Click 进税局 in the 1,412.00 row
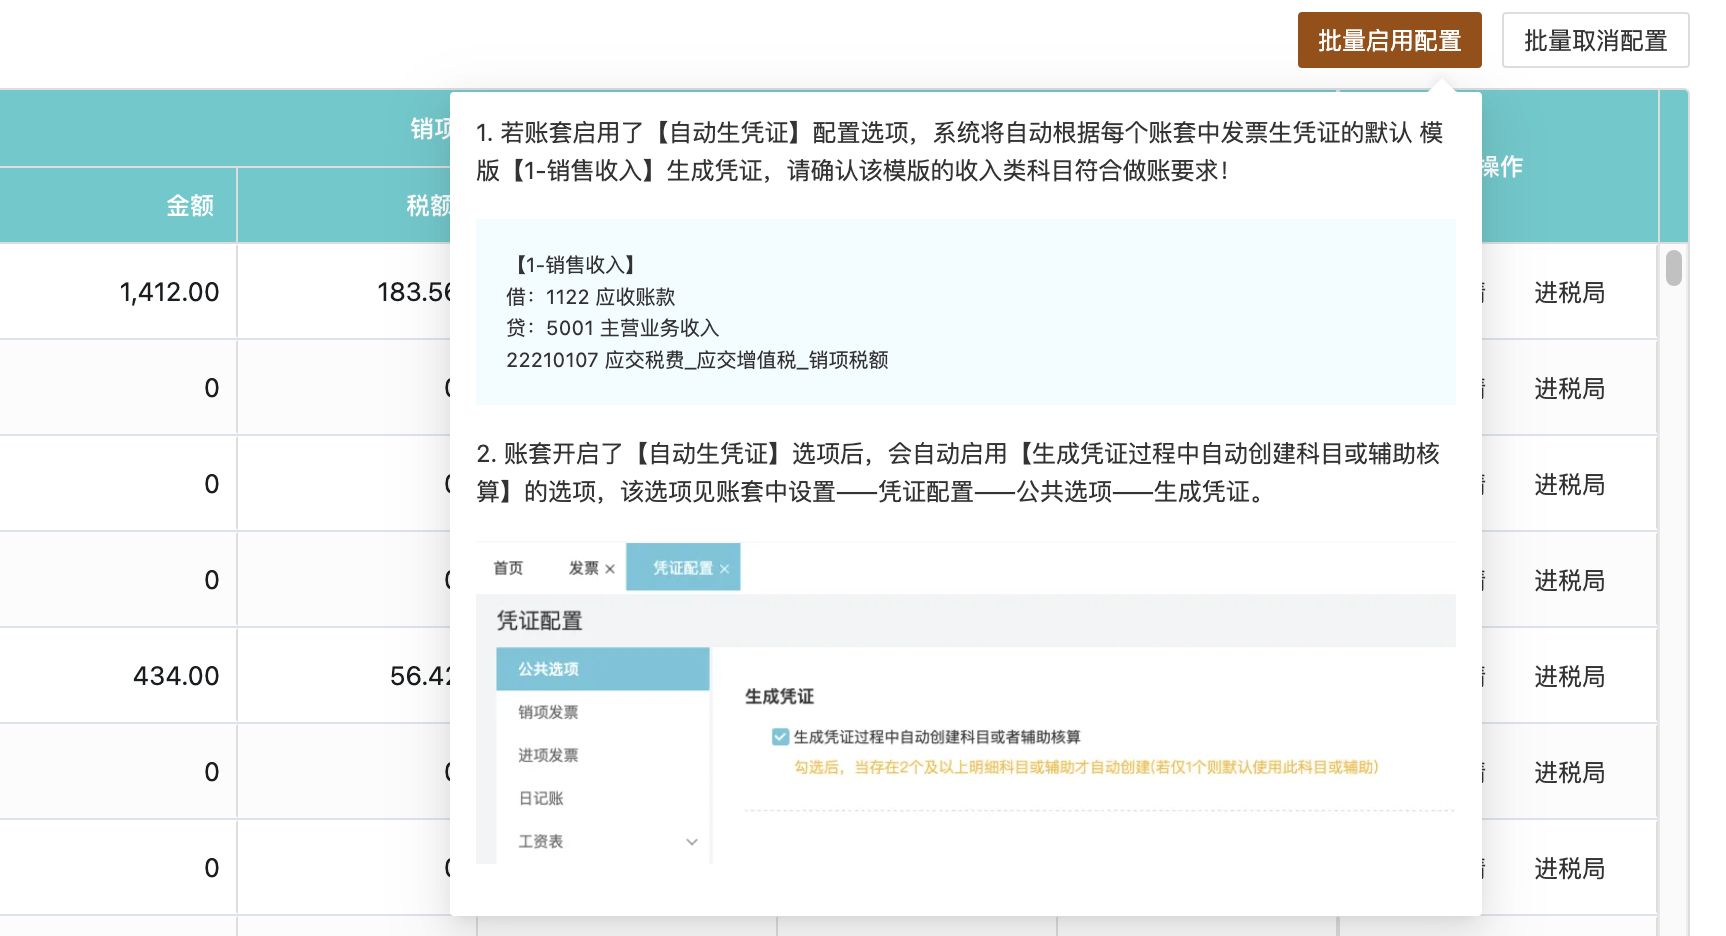The width and height of the screenshot is (1726, 936). coord(1569,292)
